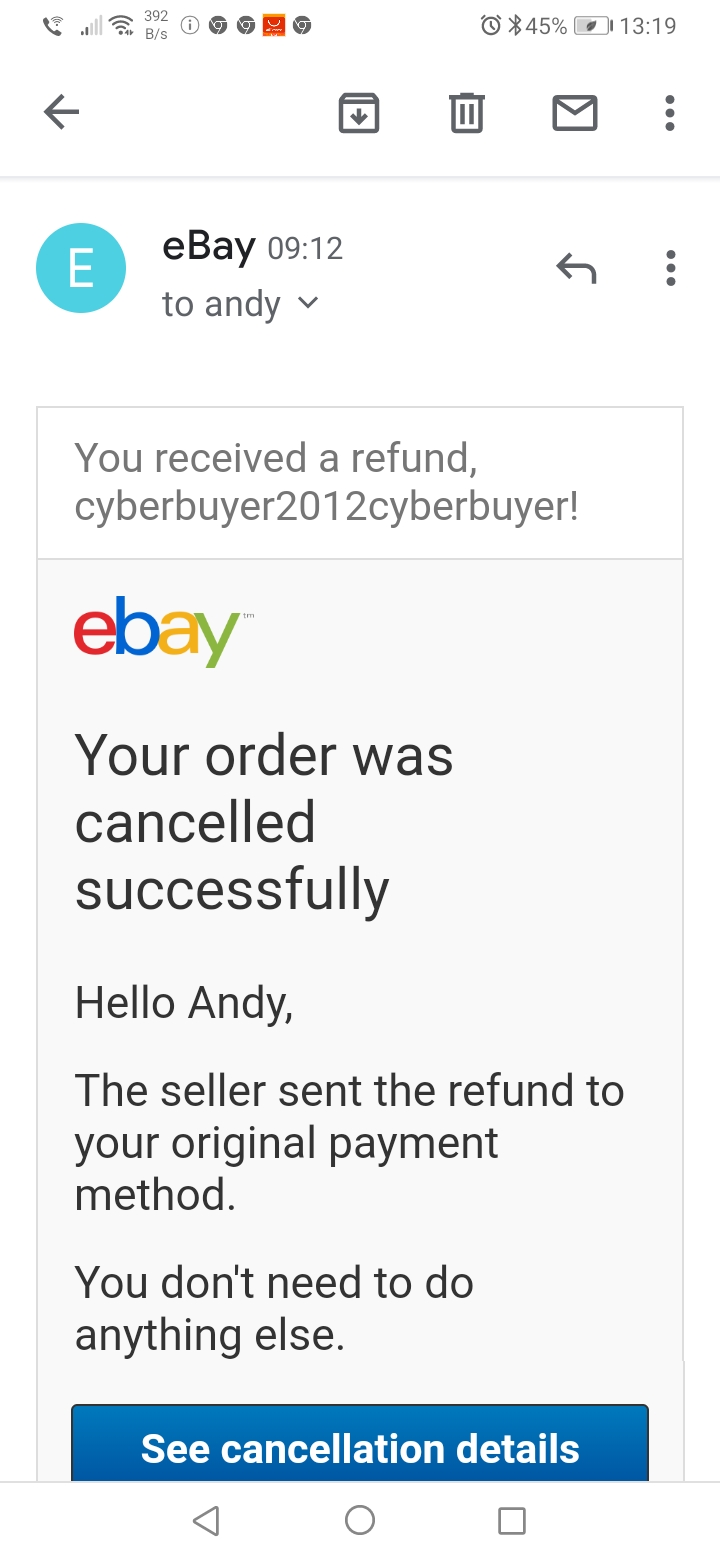Open recent apps with the square button
Screen dimensions: 720x1560
click(512, 1521)
